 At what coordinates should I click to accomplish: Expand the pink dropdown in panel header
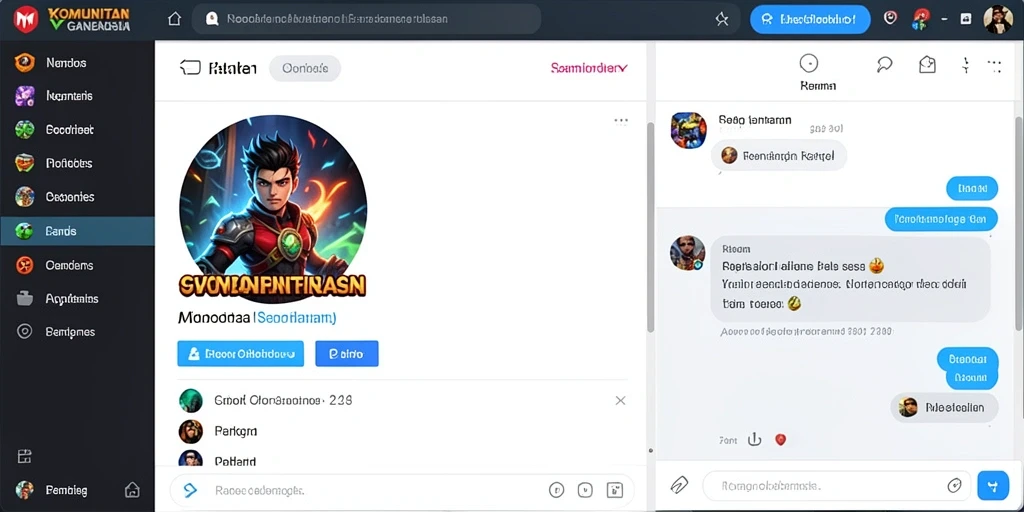point(589,67)
